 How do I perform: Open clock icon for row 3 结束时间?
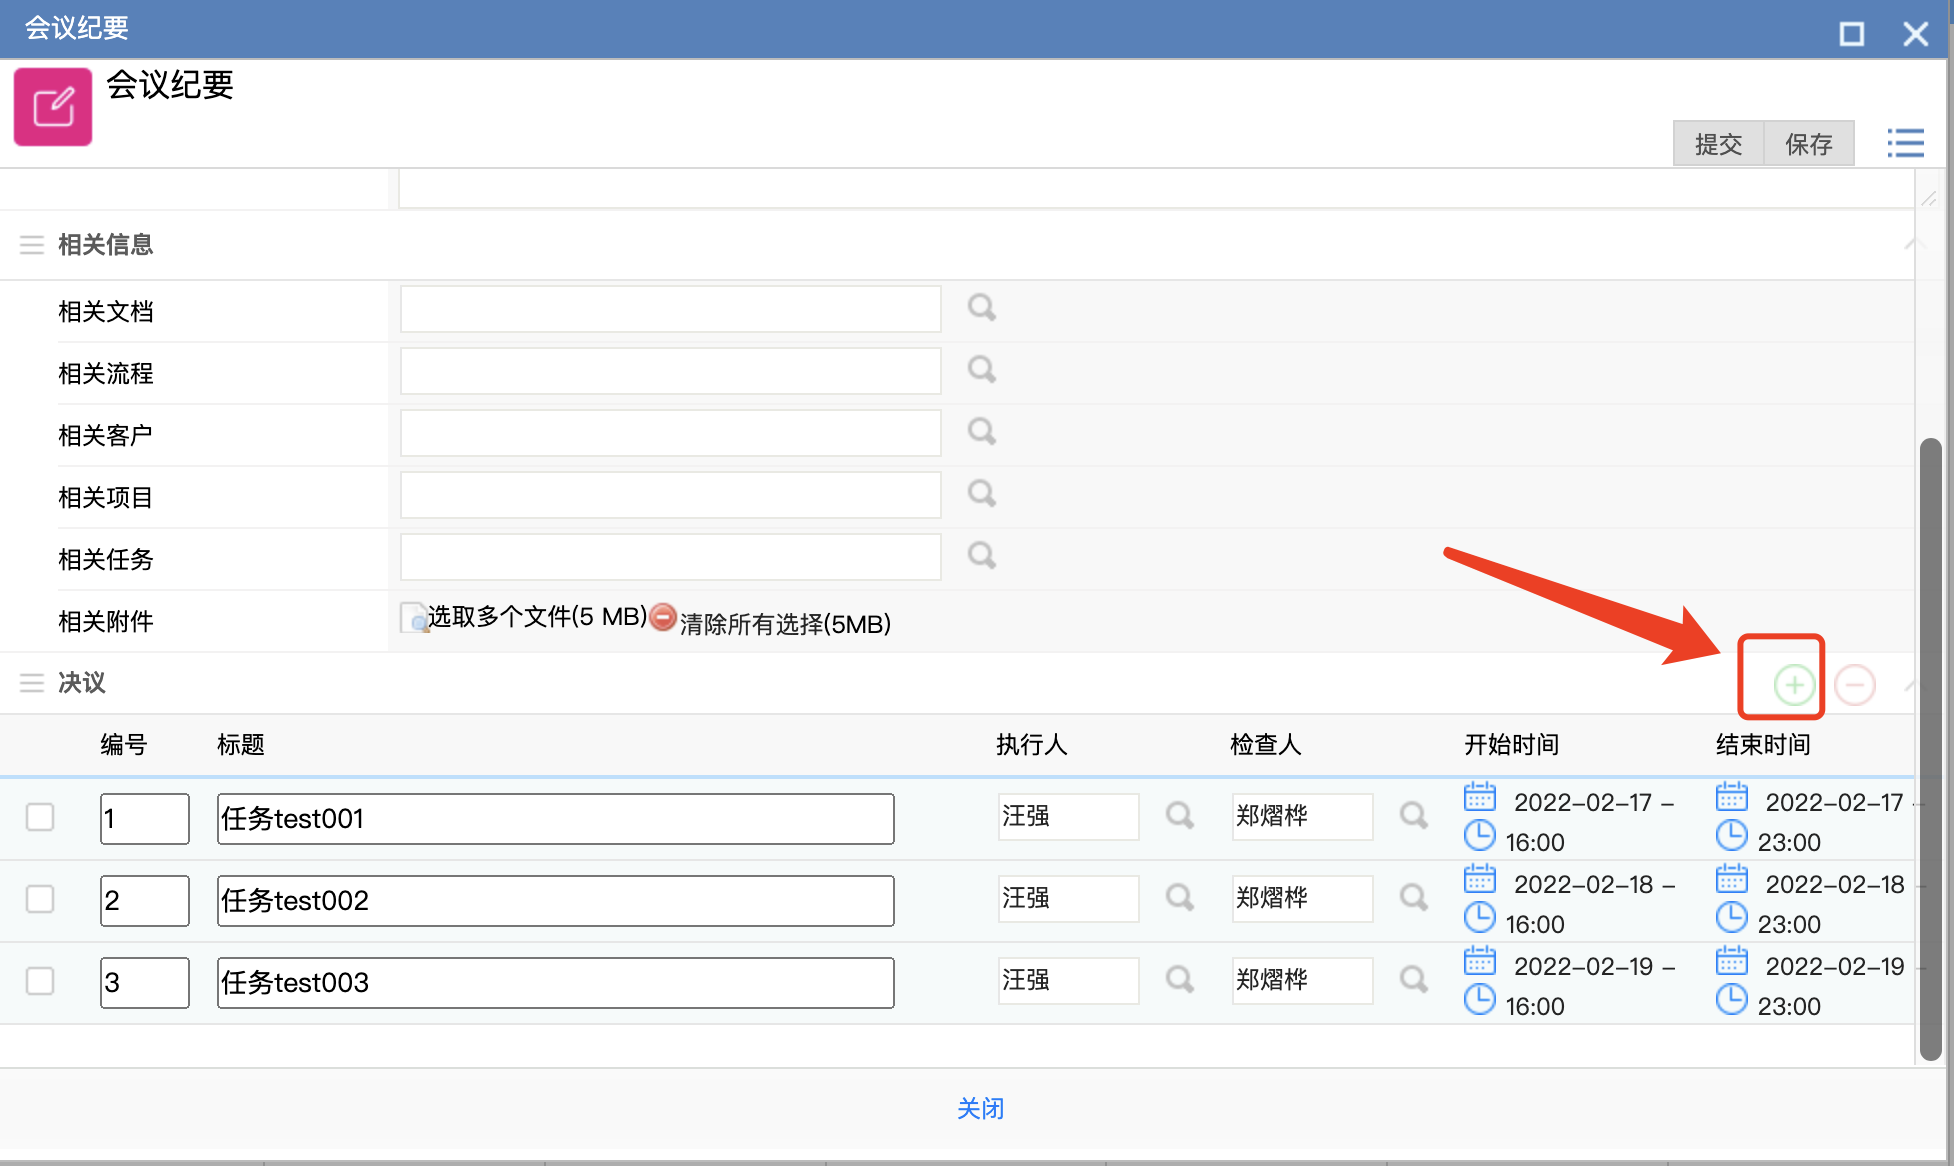[x=1731, y=999]
